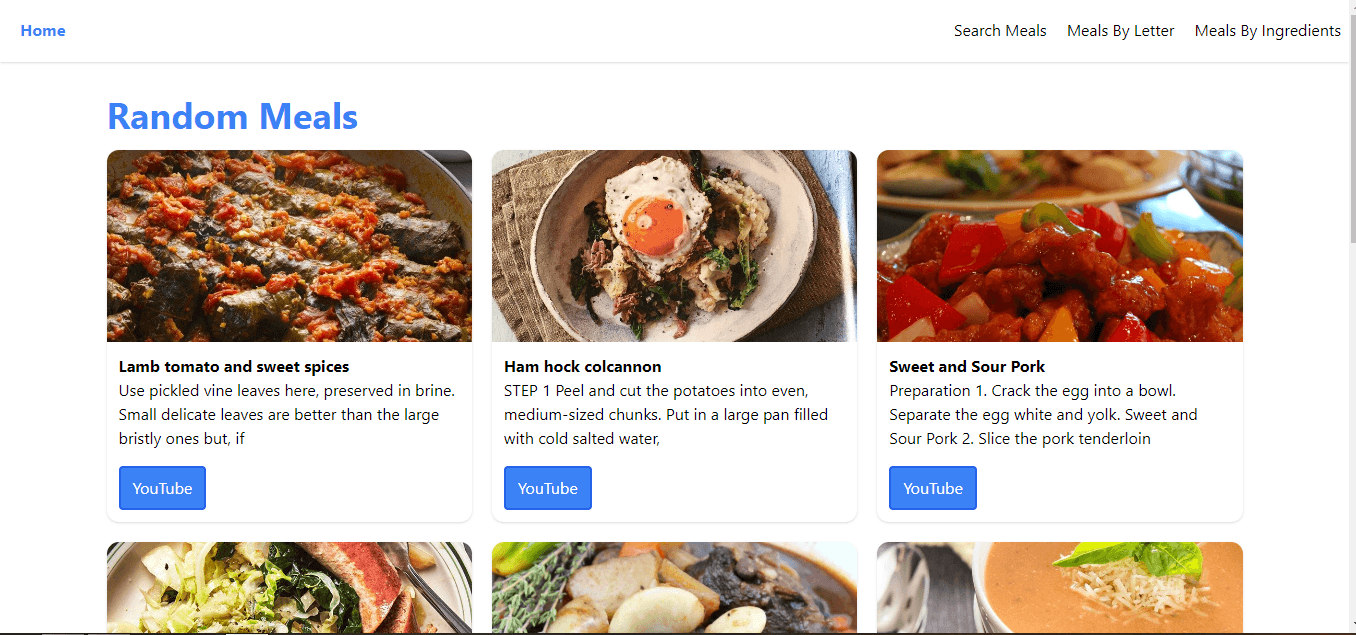Image resolution: width=1356 pixels, height=635 pixels.
Task: Open the Sweet and Sour Pork image
Action: click(1060, 246)
